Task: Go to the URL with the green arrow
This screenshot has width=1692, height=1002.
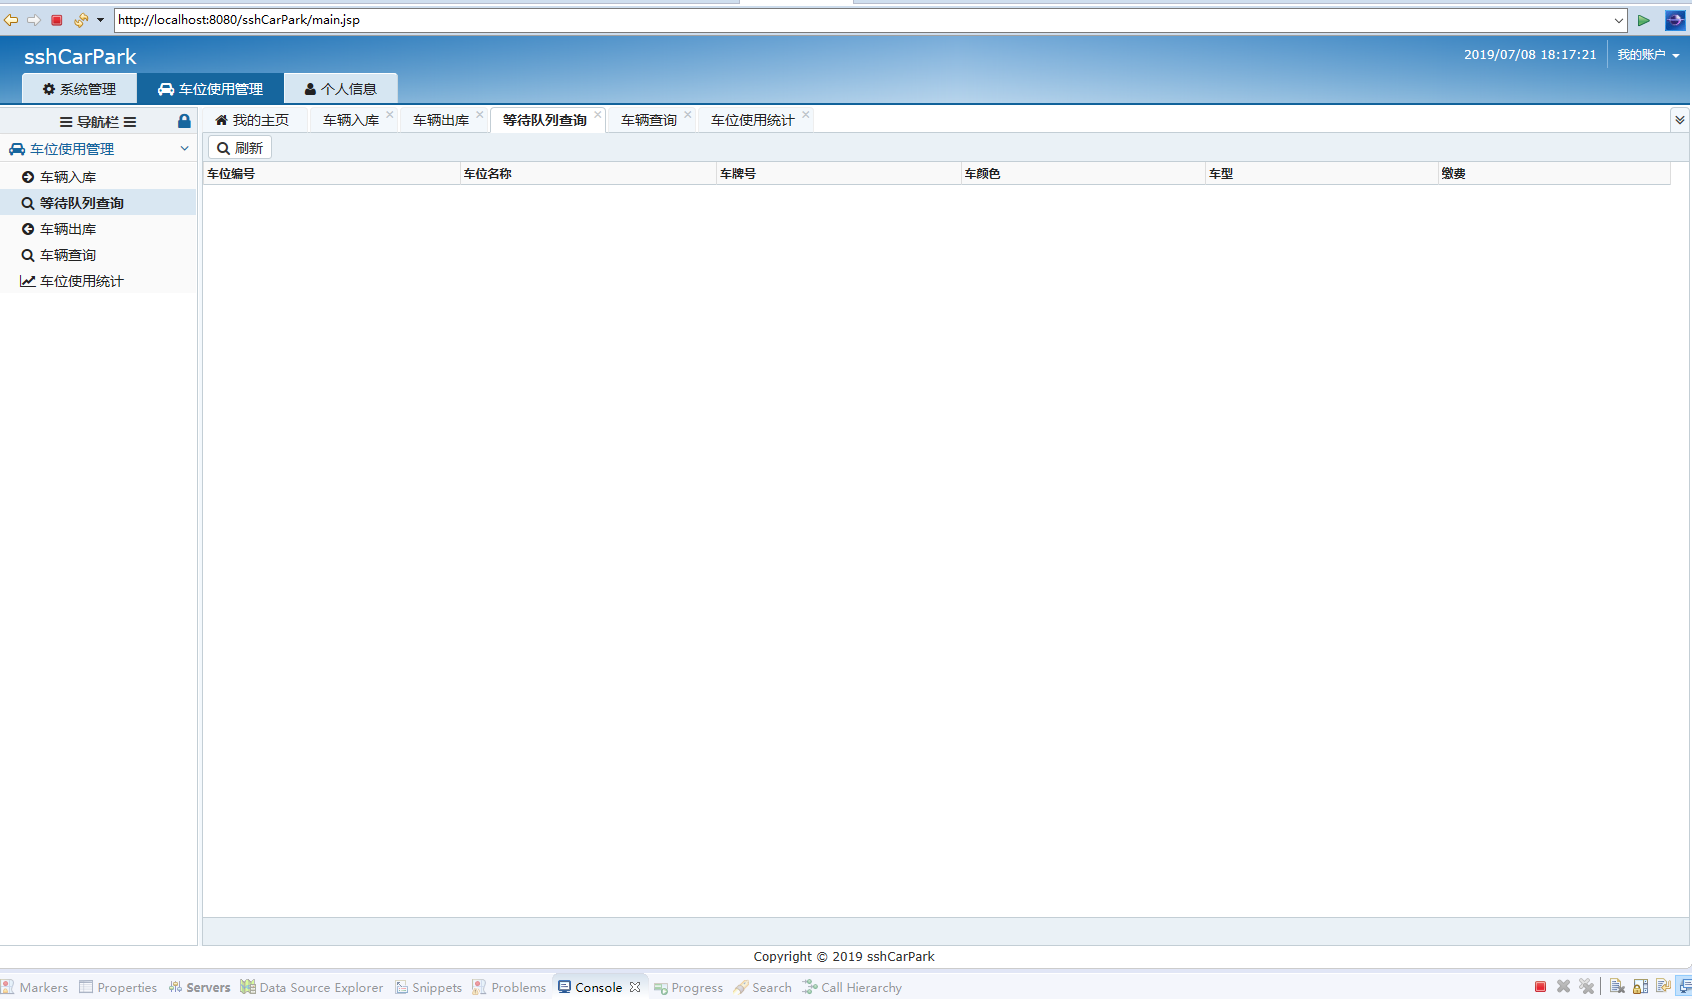Action: (1643, 20)
